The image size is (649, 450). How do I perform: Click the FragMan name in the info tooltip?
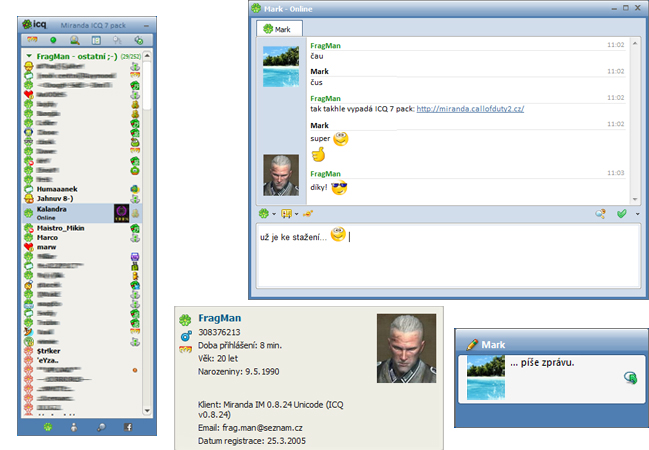pyautogui.click(x=219, y=318)
